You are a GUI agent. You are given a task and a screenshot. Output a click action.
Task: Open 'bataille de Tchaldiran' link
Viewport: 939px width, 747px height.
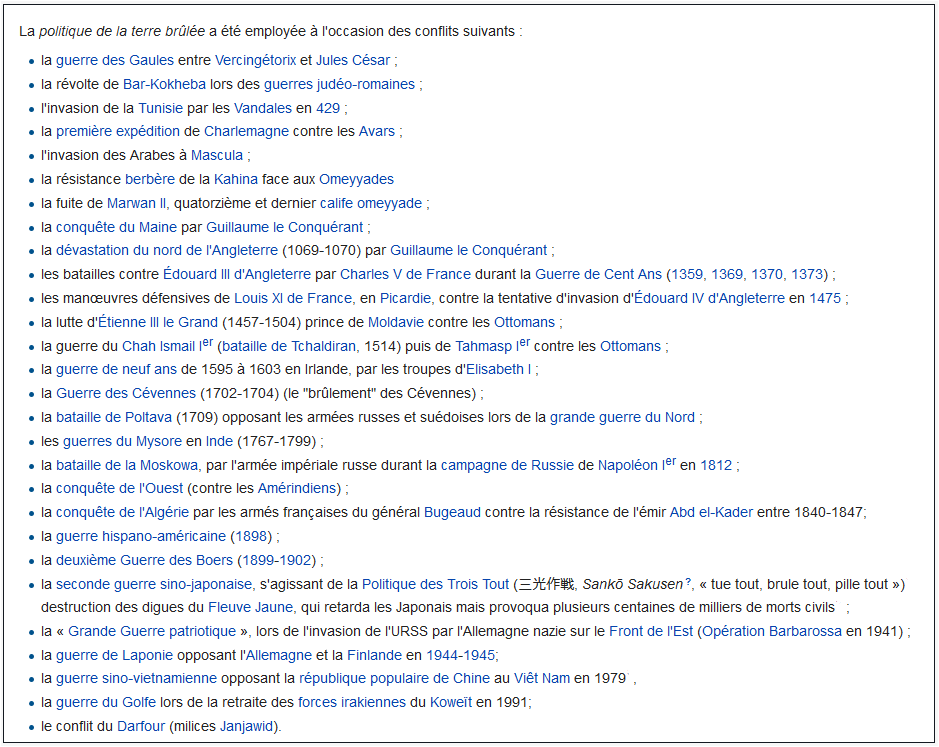point(289,346)
